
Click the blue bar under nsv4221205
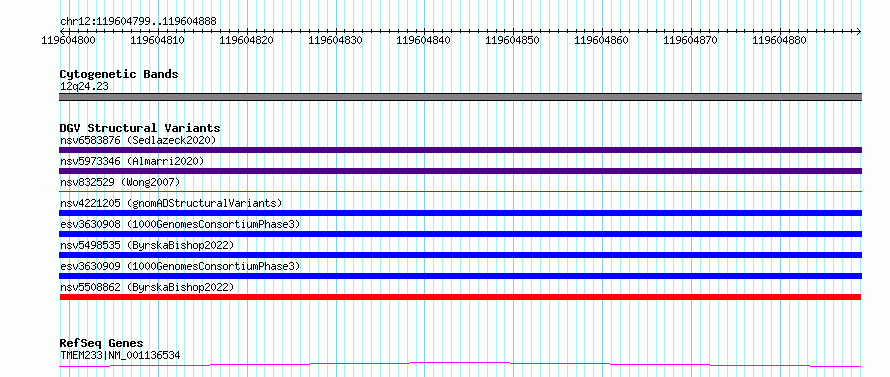tap(460, 213)
